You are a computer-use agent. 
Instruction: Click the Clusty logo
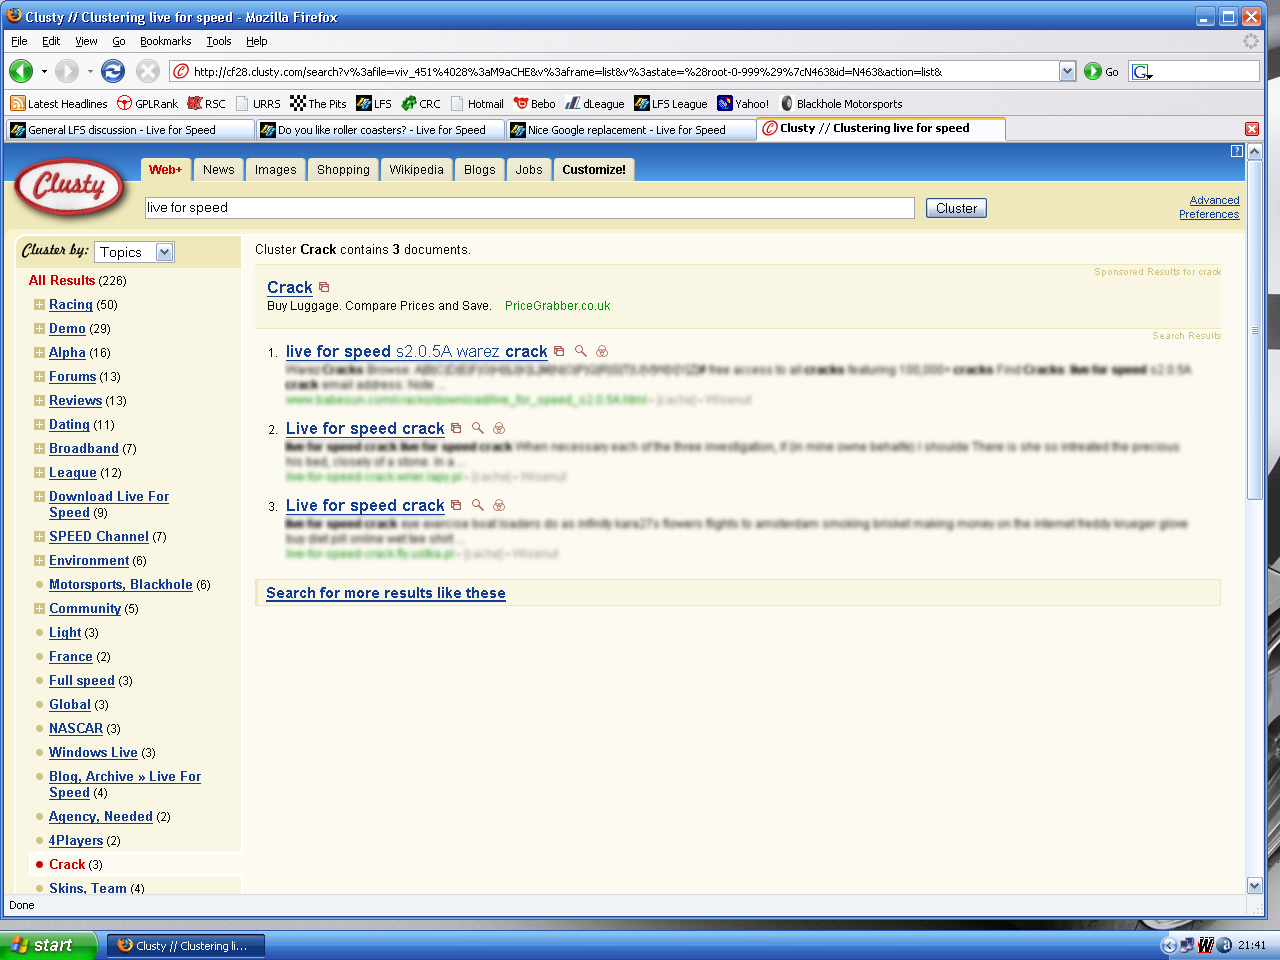point(69,186)
